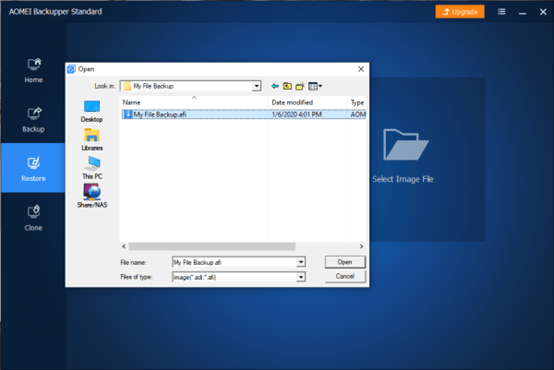The width and height of the screenshot is (554, 370).
Task: Expand the File name dropdown arrow
Action: 301,262
